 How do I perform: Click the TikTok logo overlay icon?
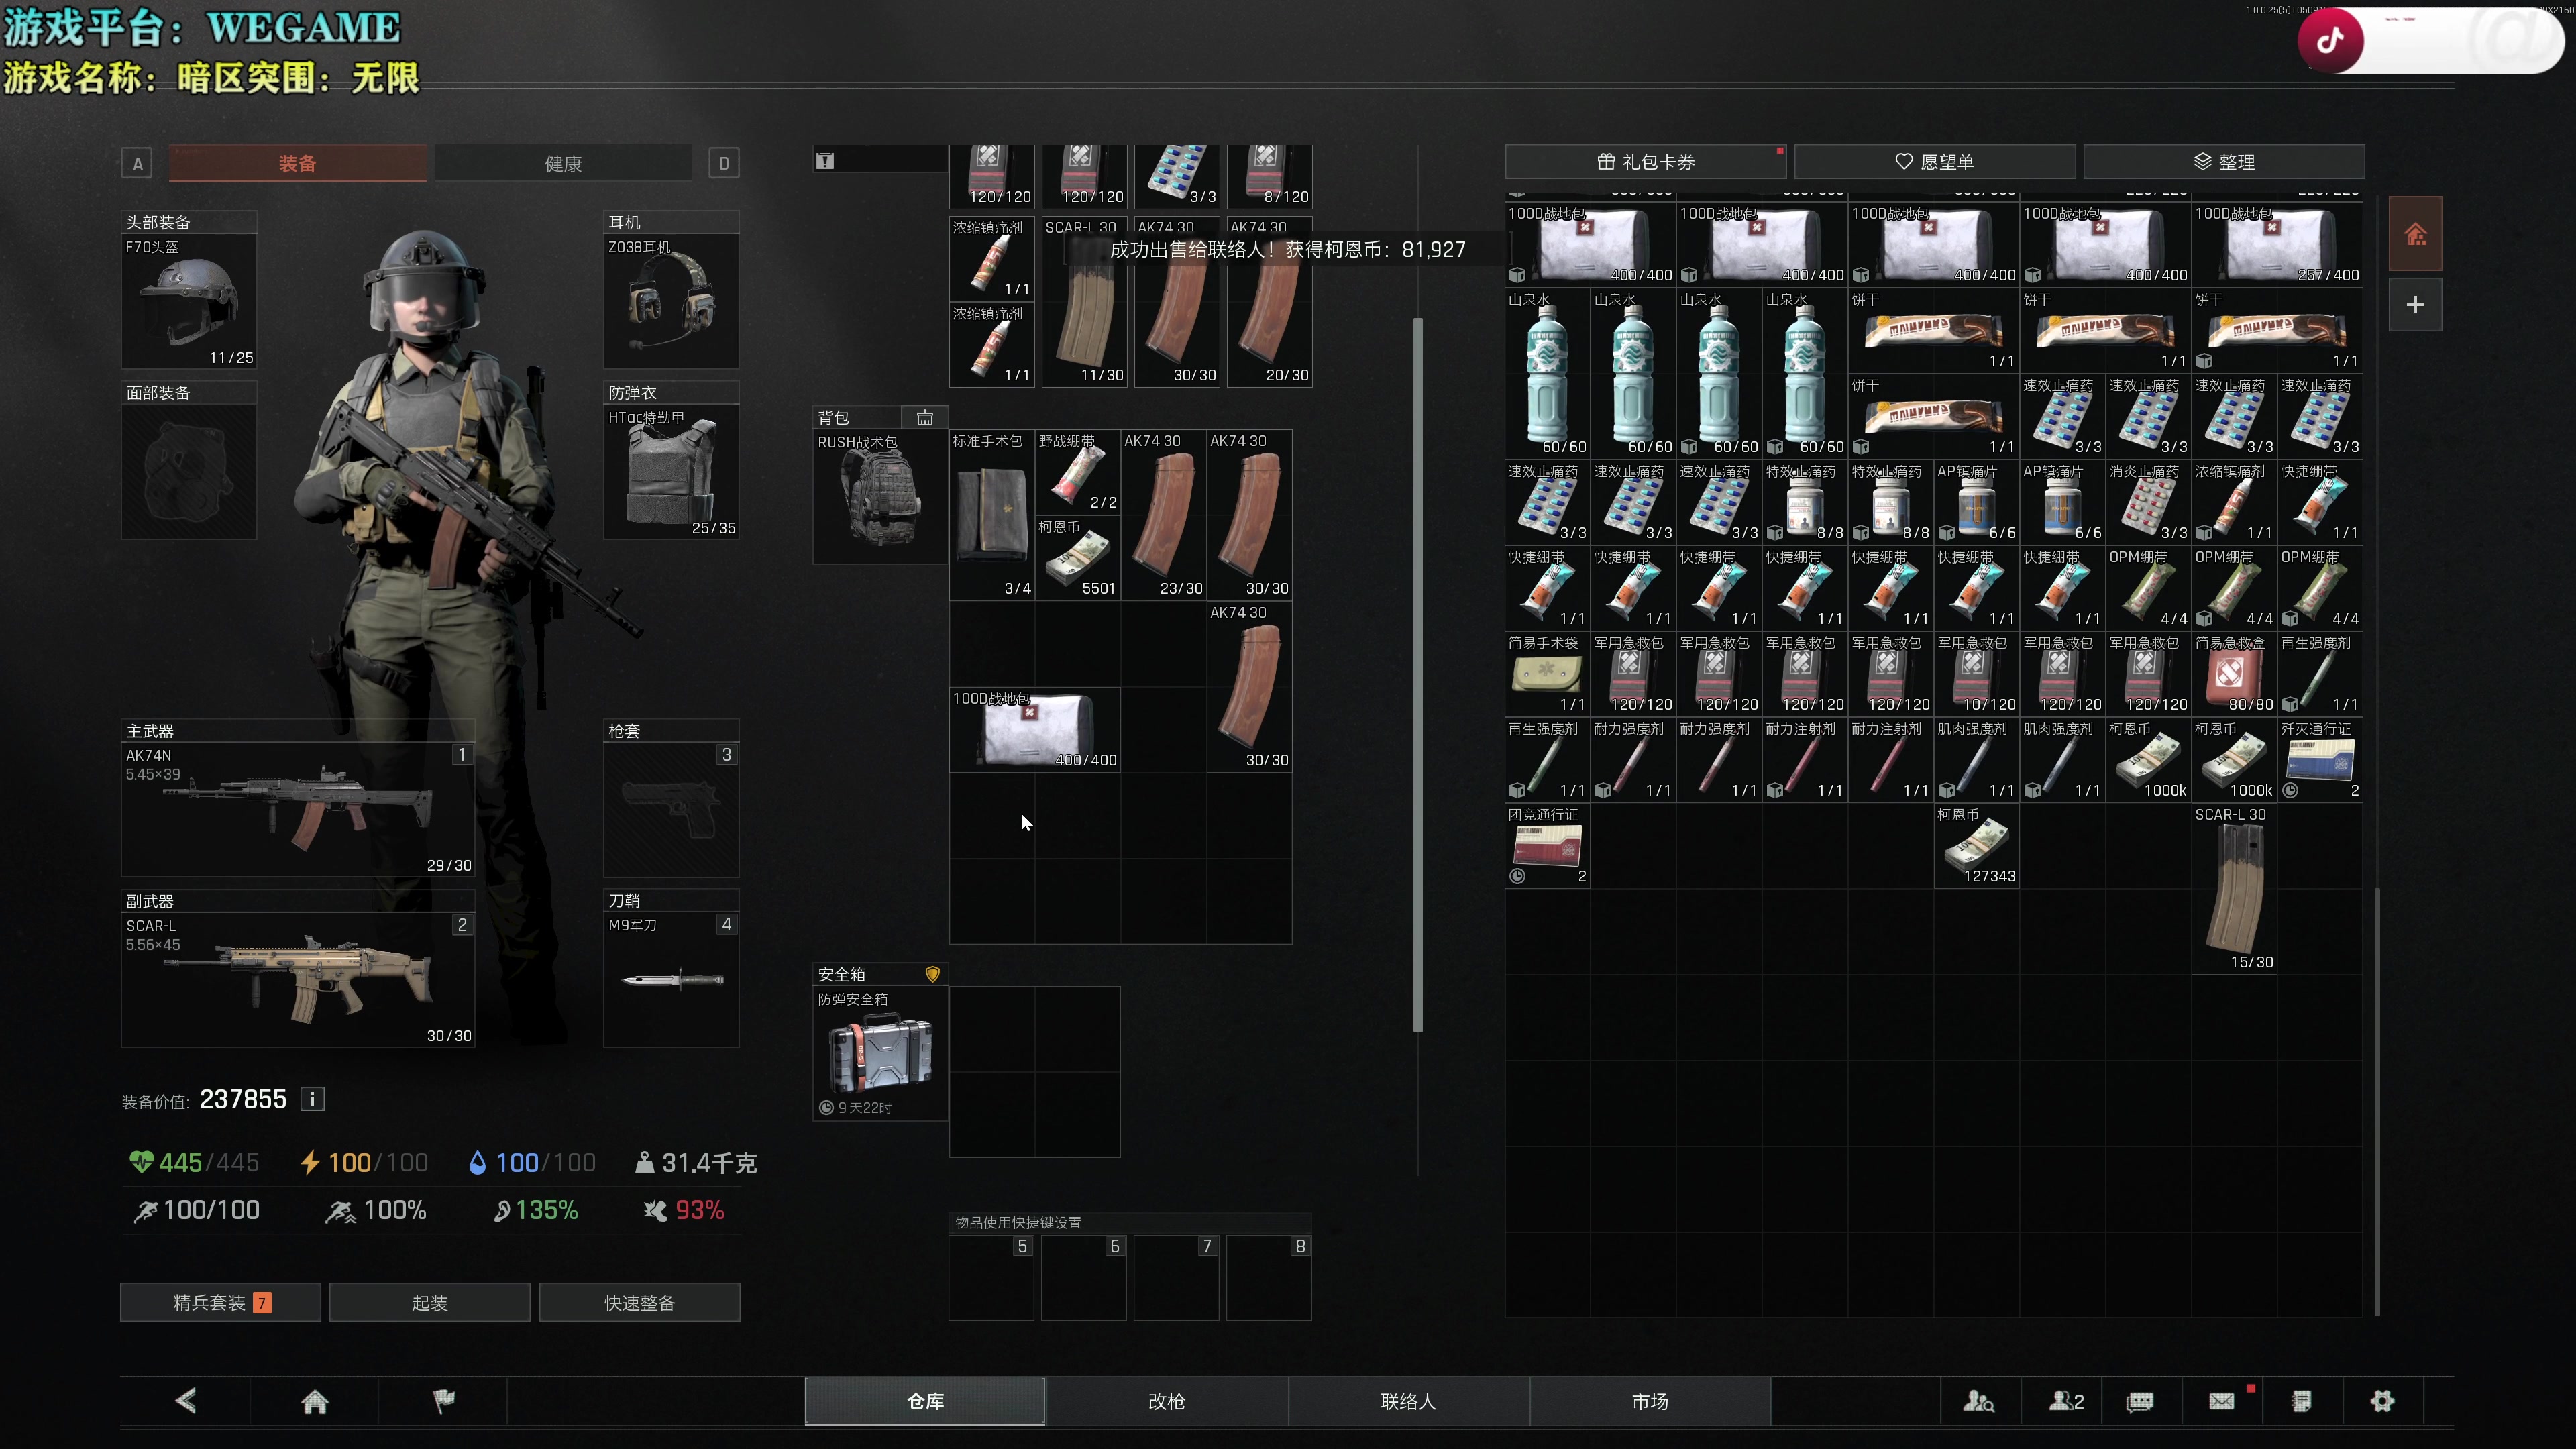click(2331, 40)
